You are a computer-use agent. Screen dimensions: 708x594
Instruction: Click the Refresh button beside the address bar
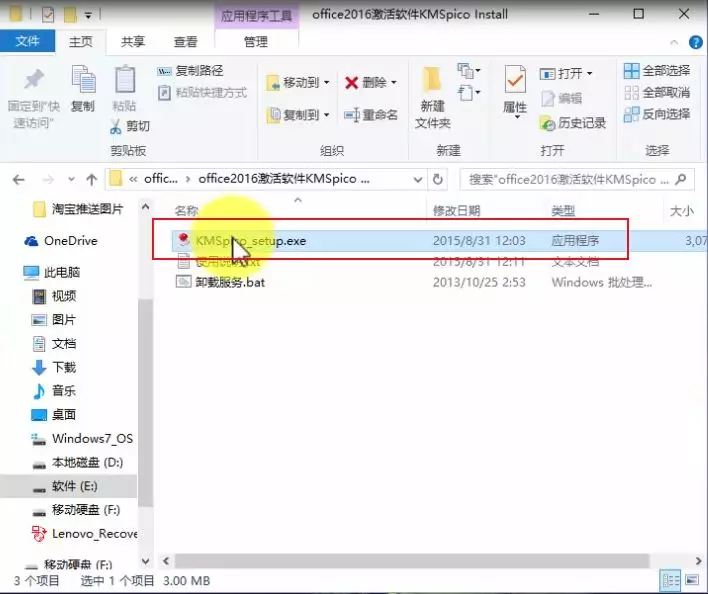(438, 180)
